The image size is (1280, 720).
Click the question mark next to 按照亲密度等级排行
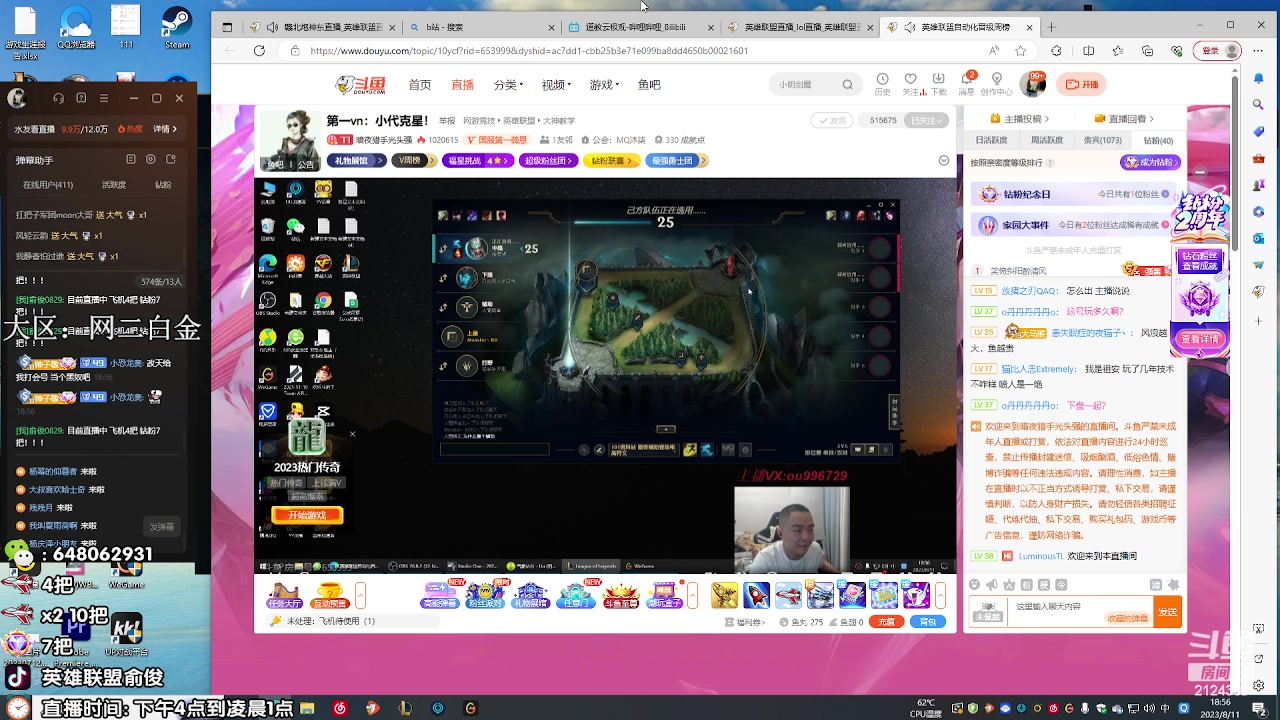(1050, 162)
